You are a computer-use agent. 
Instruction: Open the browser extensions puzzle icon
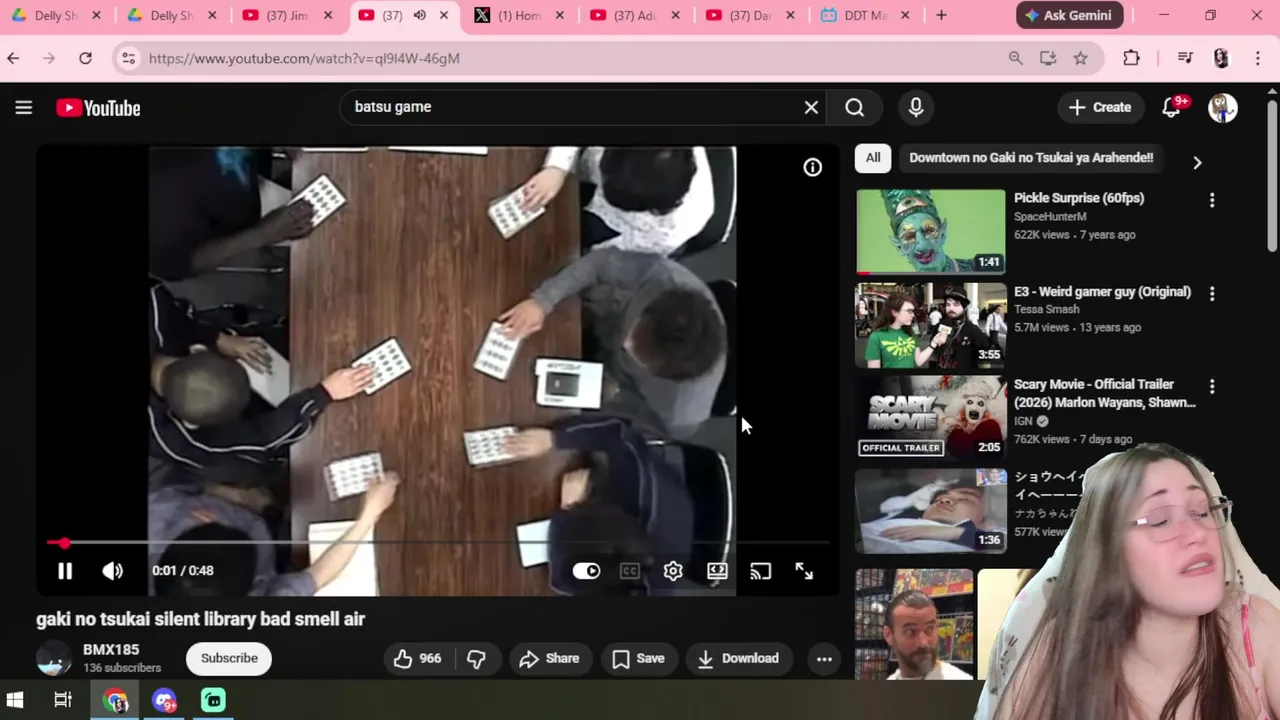tap(1131, 58)
